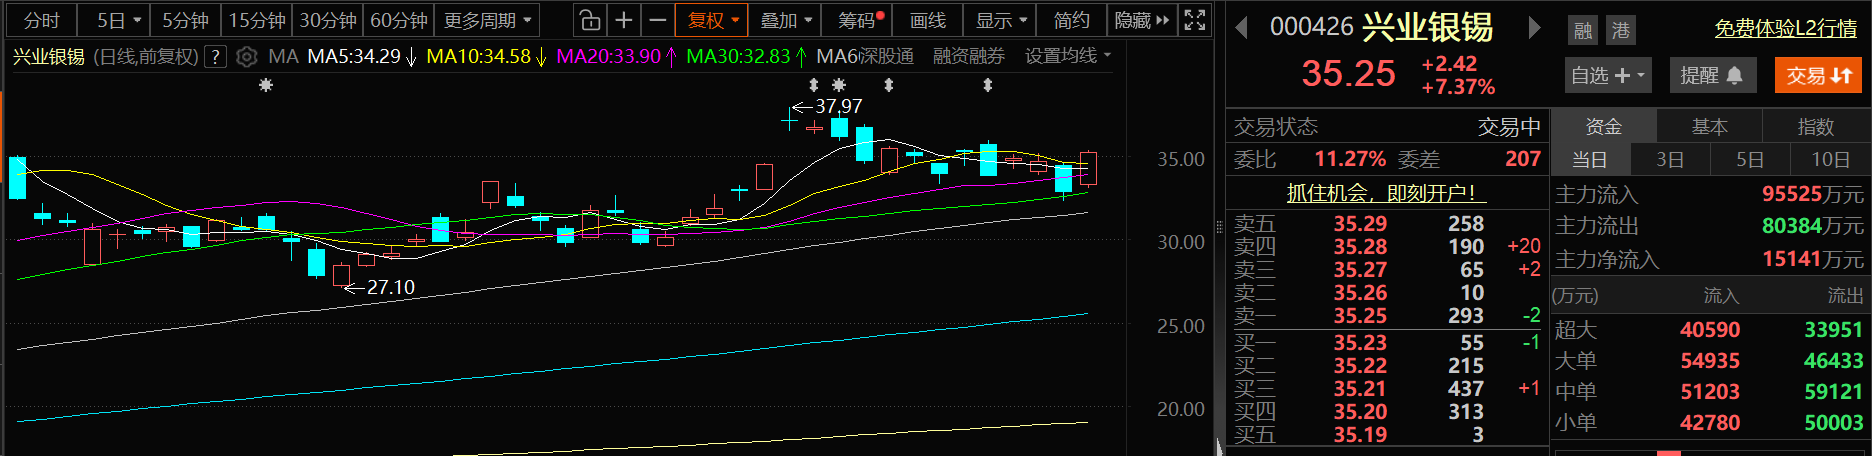The height and width of the screenshot is (456, 1872).
Task: Select the 3日 capital flow tab
Action: pyautogui.click(x=1669, y=160)
